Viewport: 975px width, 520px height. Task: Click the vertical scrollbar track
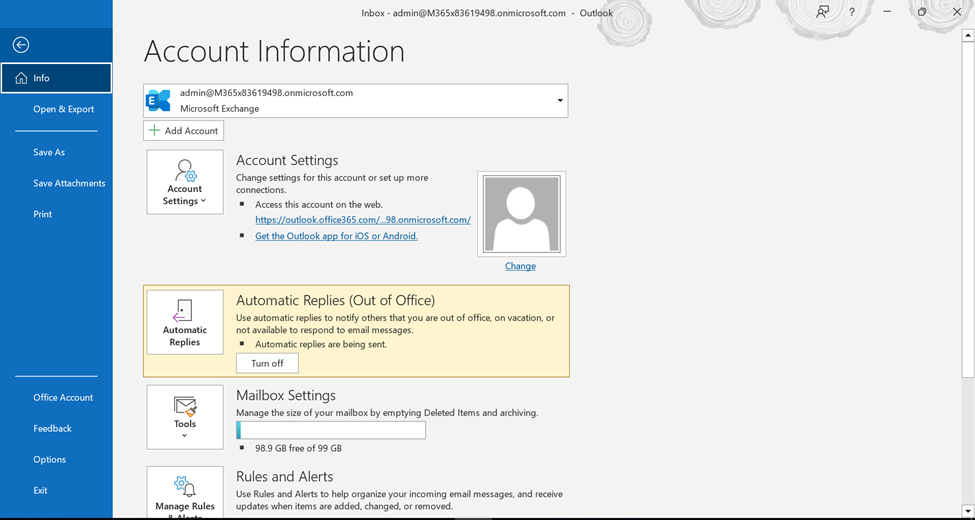[x=968, y=439]
